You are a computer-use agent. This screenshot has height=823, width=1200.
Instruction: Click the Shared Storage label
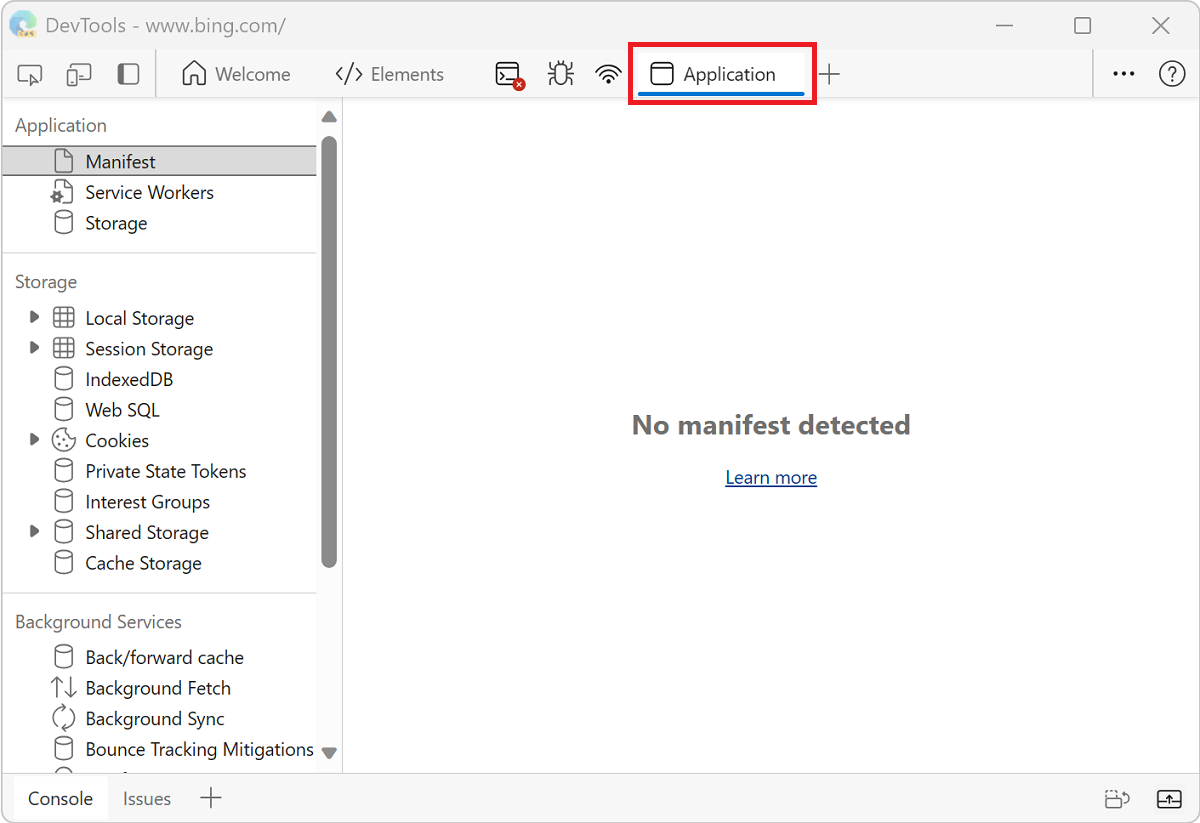(147, 533)
